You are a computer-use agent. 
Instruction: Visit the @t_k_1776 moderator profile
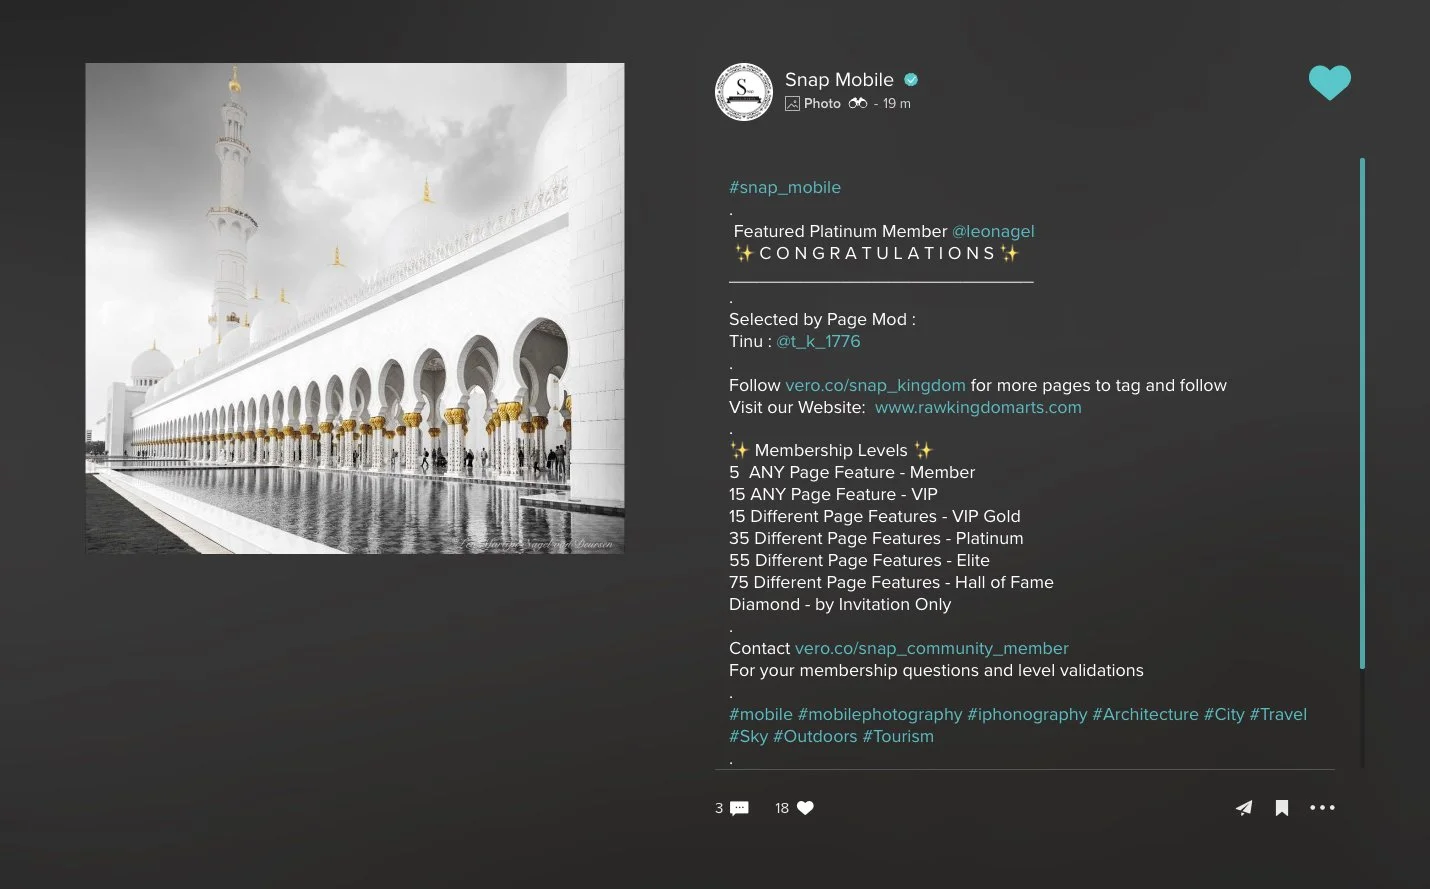pyautogui.click(x=818, y=341)
